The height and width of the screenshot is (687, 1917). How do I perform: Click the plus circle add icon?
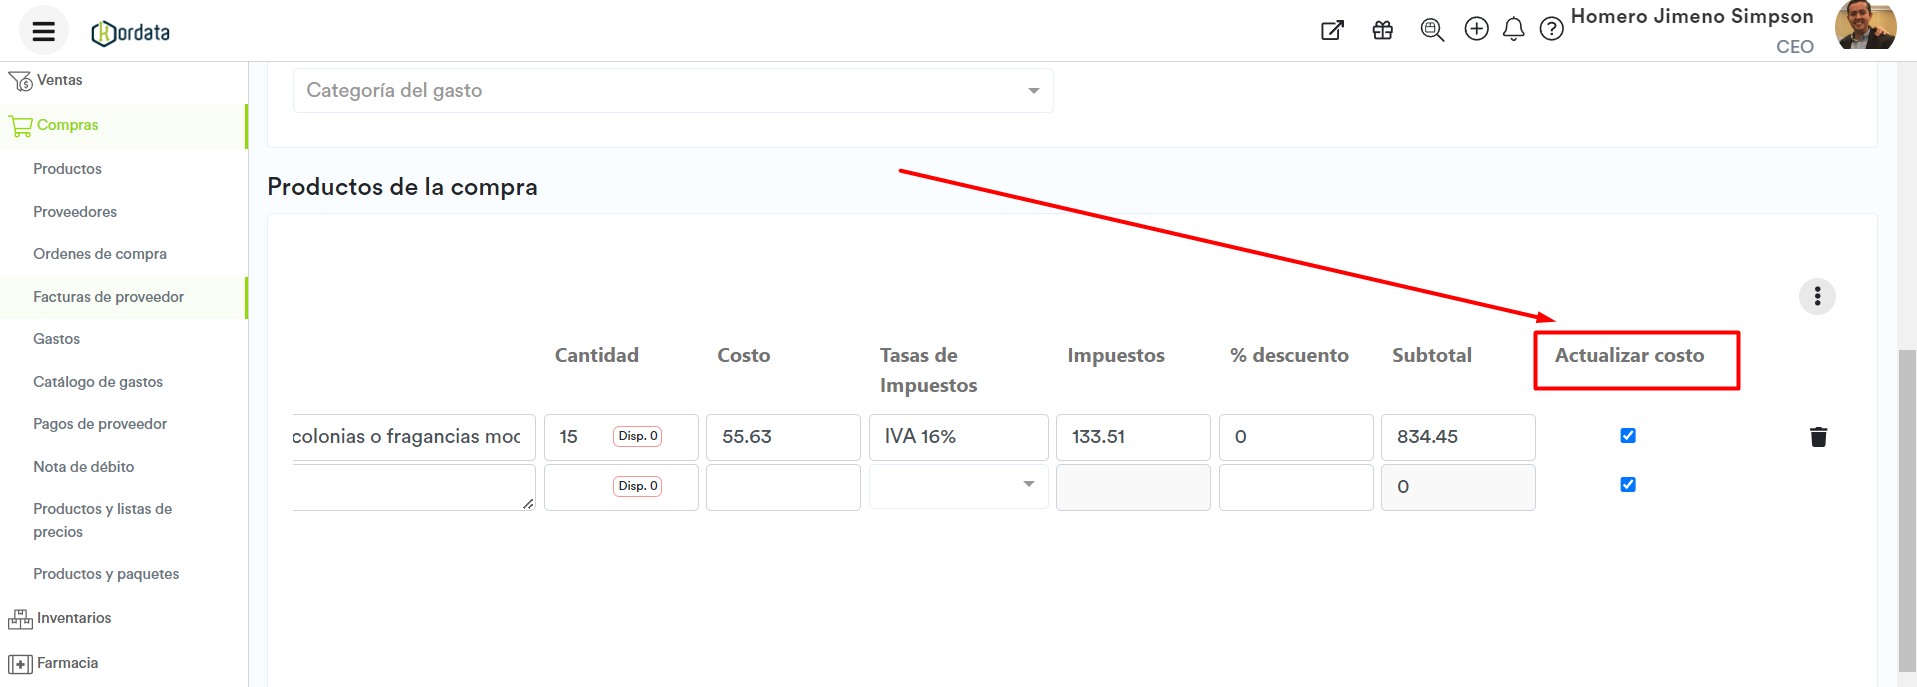1476,29
